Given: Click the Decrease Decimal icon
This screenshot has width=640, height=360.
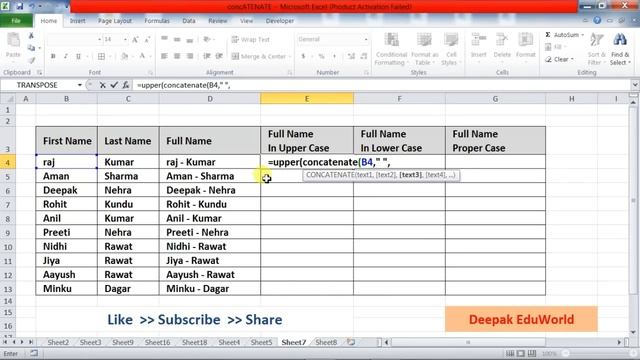Looking at the screenshot, I should coord(364,56).
